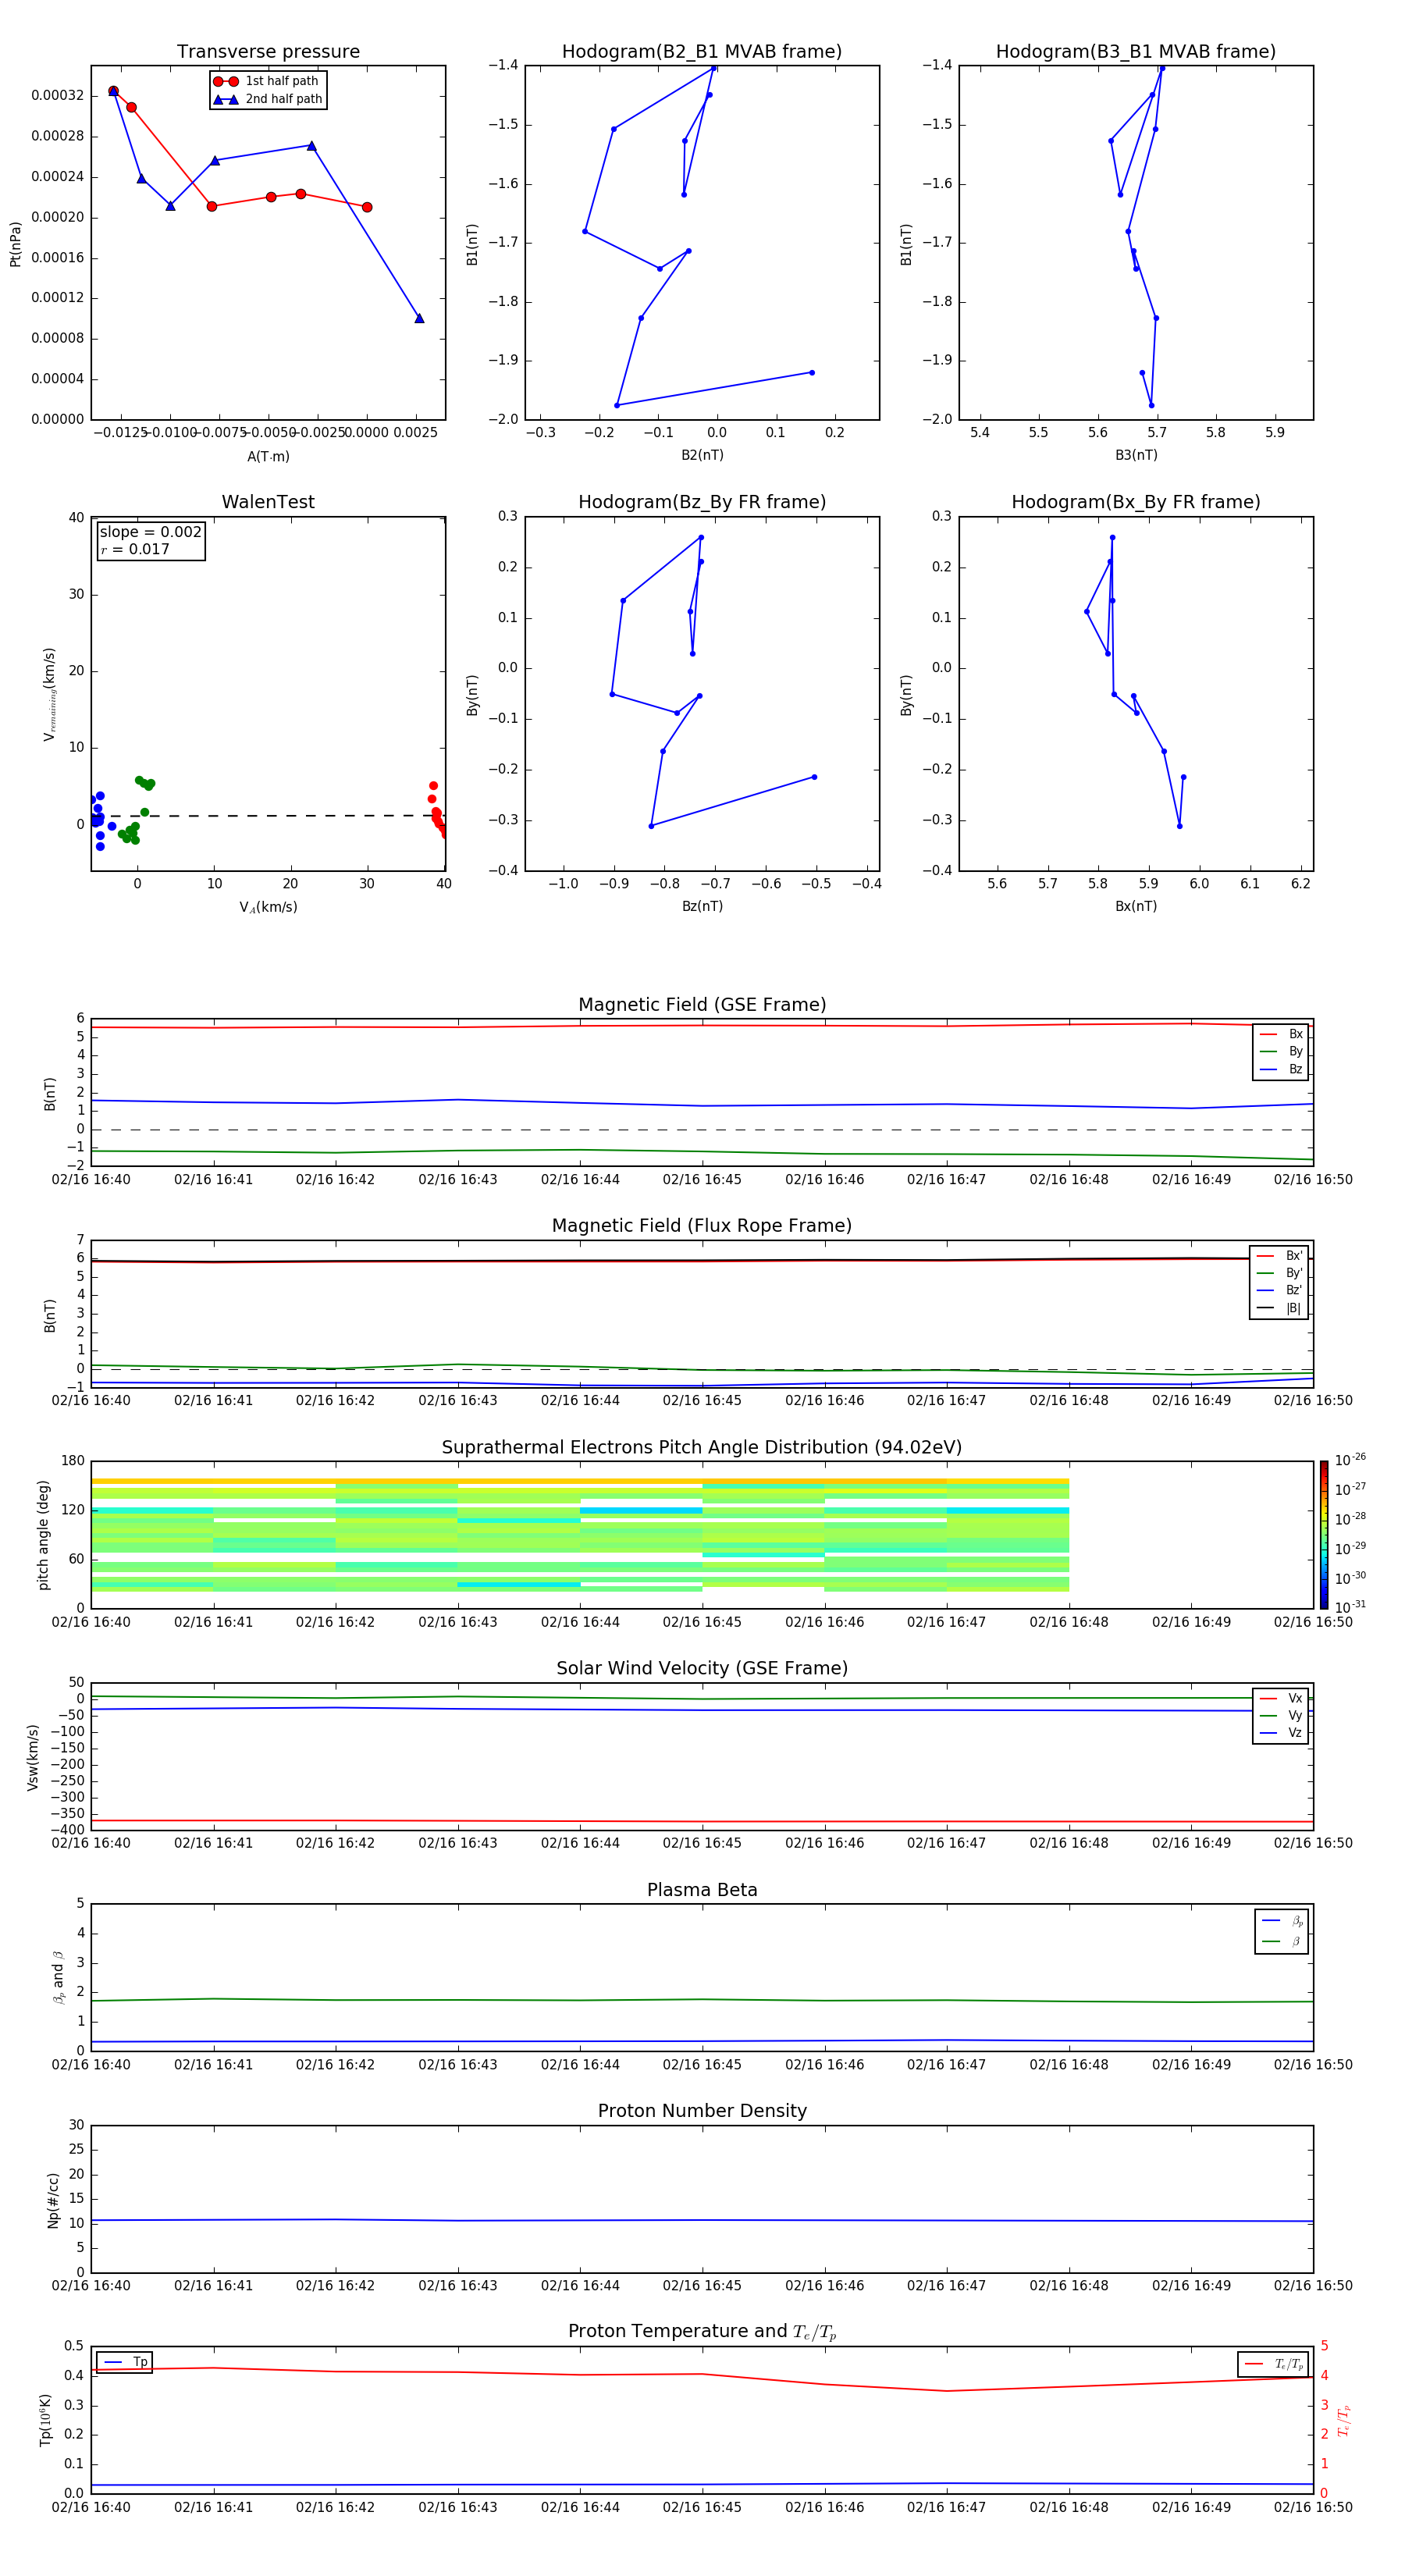1405x2576 pixels.
Task: Click the 'Hodogram(Bx_By FR frame)' title
Action: tap(1136, 502)
